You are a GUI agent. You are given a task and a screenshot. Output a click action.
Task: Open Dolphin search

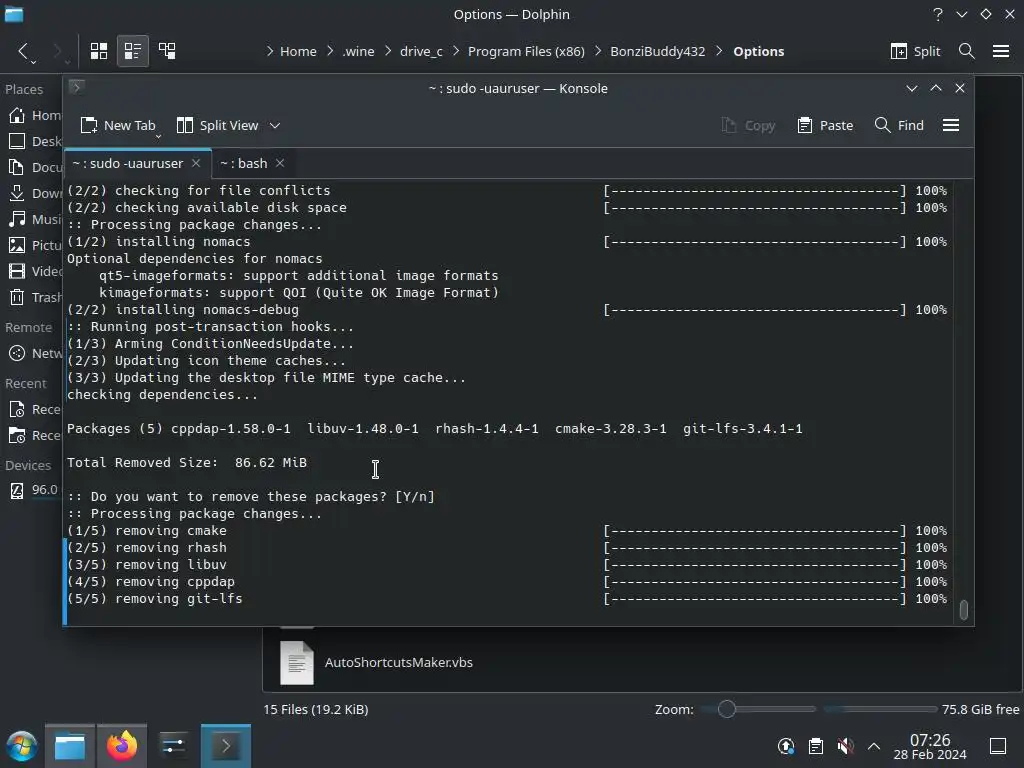[967, 51]
